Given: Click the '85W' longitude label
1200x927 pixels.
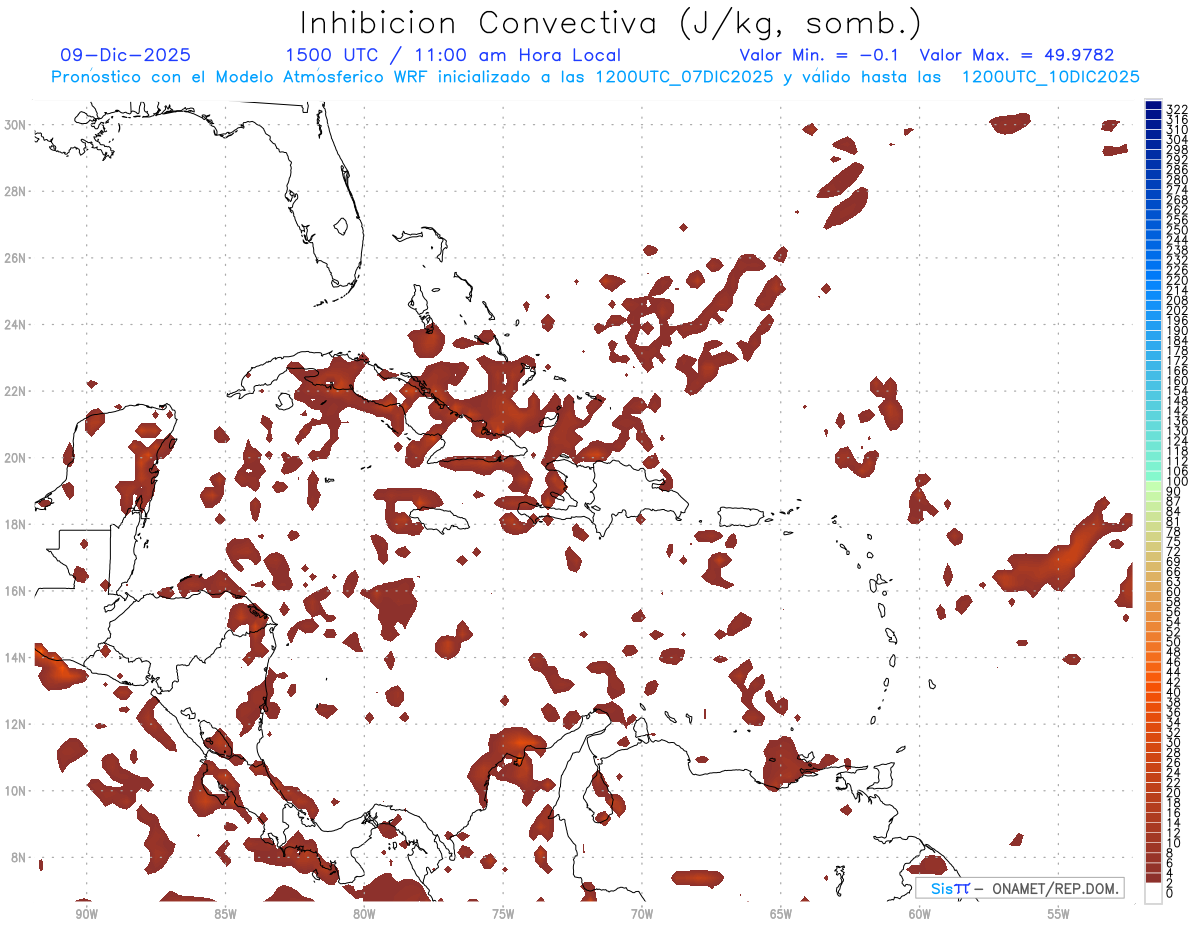Looking at the screenshot, I should 225,913.
